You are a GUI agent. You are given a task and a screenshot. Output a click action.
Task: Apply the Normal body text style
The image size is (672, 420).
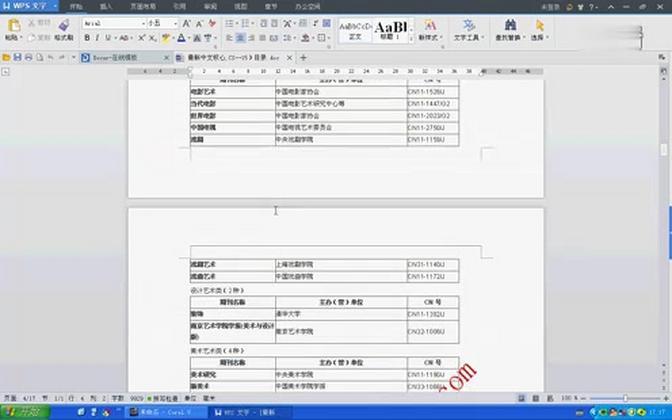click(355, 30)
